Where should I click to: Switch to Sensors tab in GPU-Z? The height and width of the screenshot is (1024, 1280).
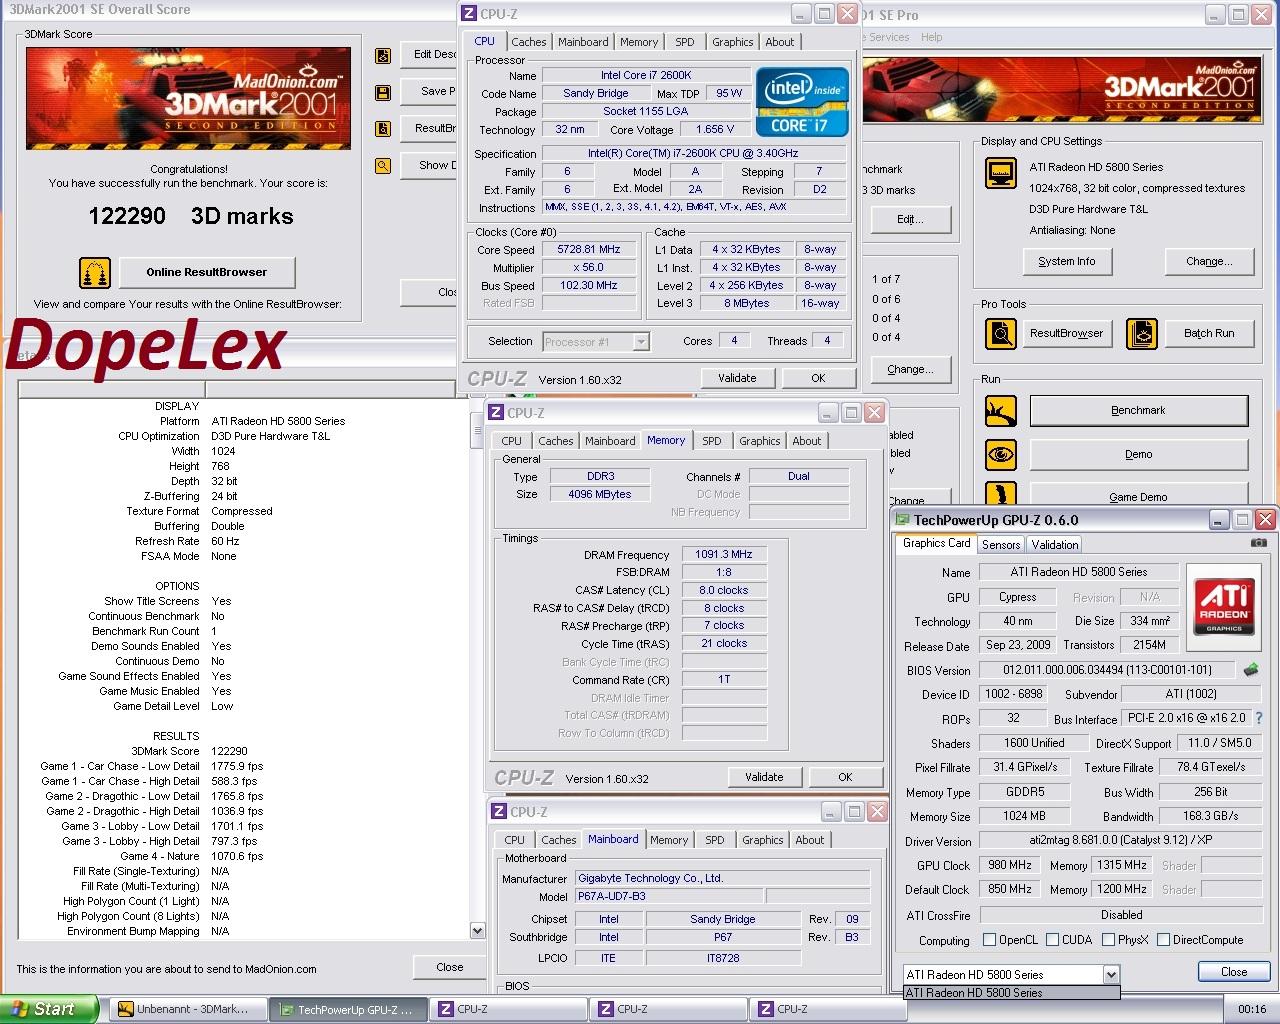tap(1001, 545)
